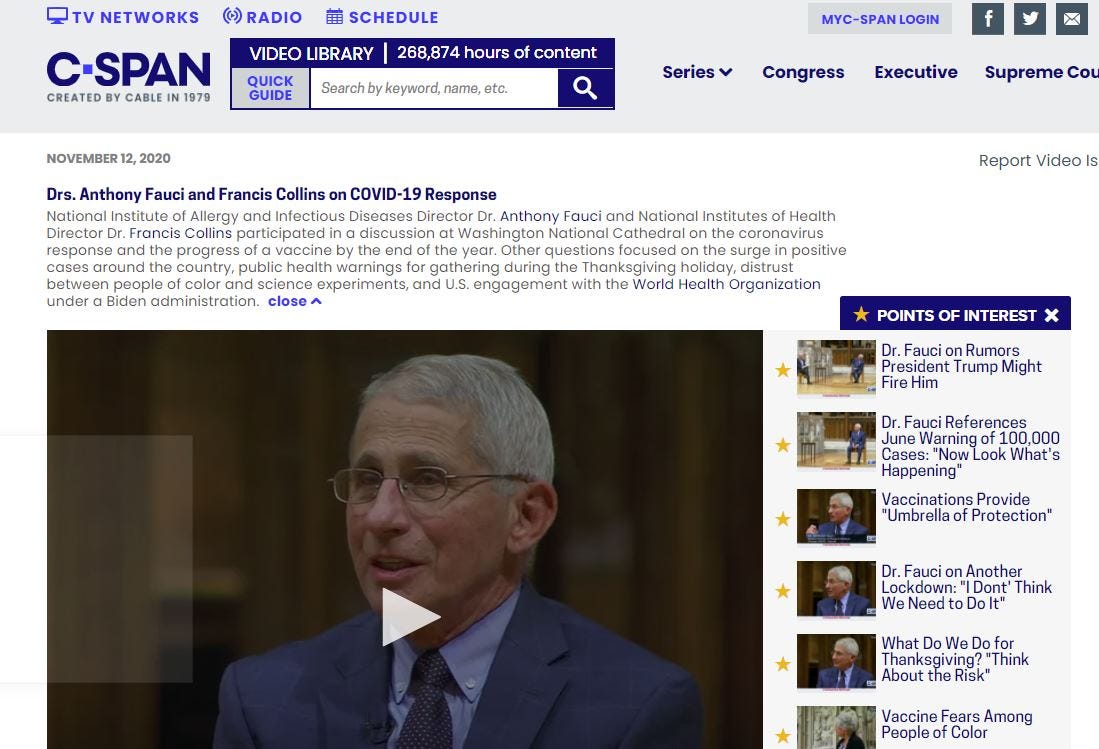The width and height of the screenshot is (1099, 749).
Task: Open Anthony Fauci person link
Action: pyautogui.click(x=550, y=216)
